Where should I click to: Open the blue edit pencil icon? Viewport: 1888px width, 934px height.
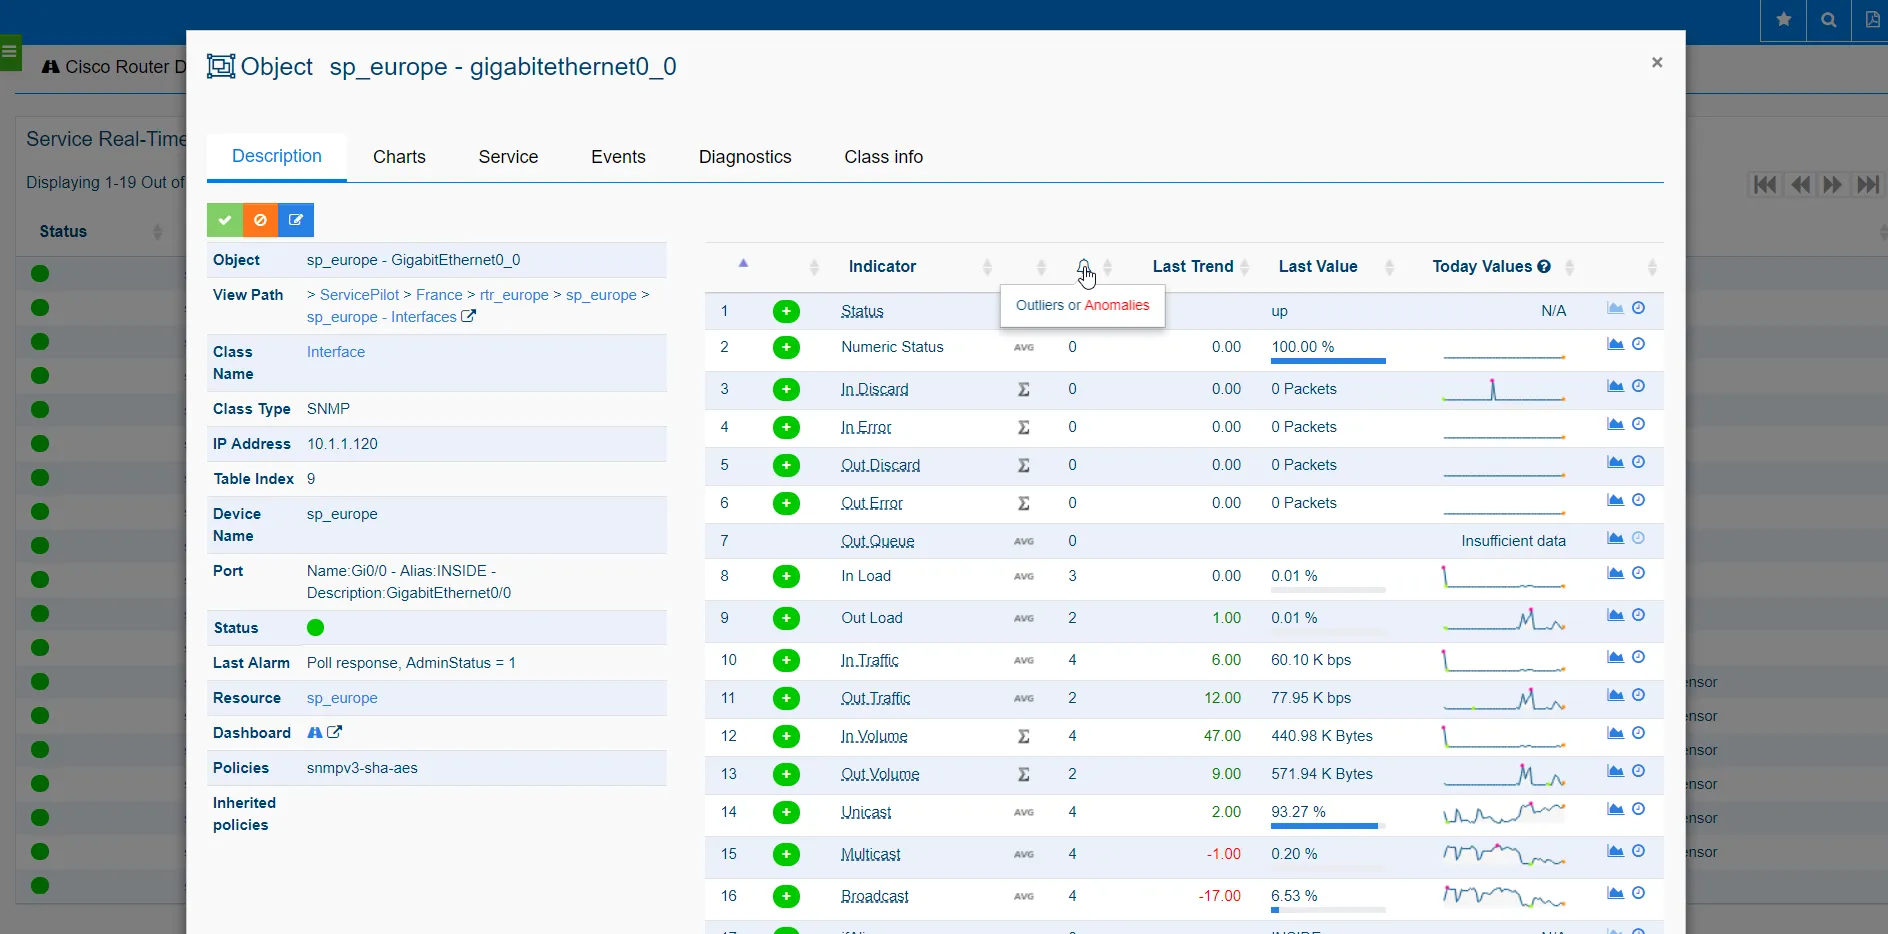(x=295, y=219)
